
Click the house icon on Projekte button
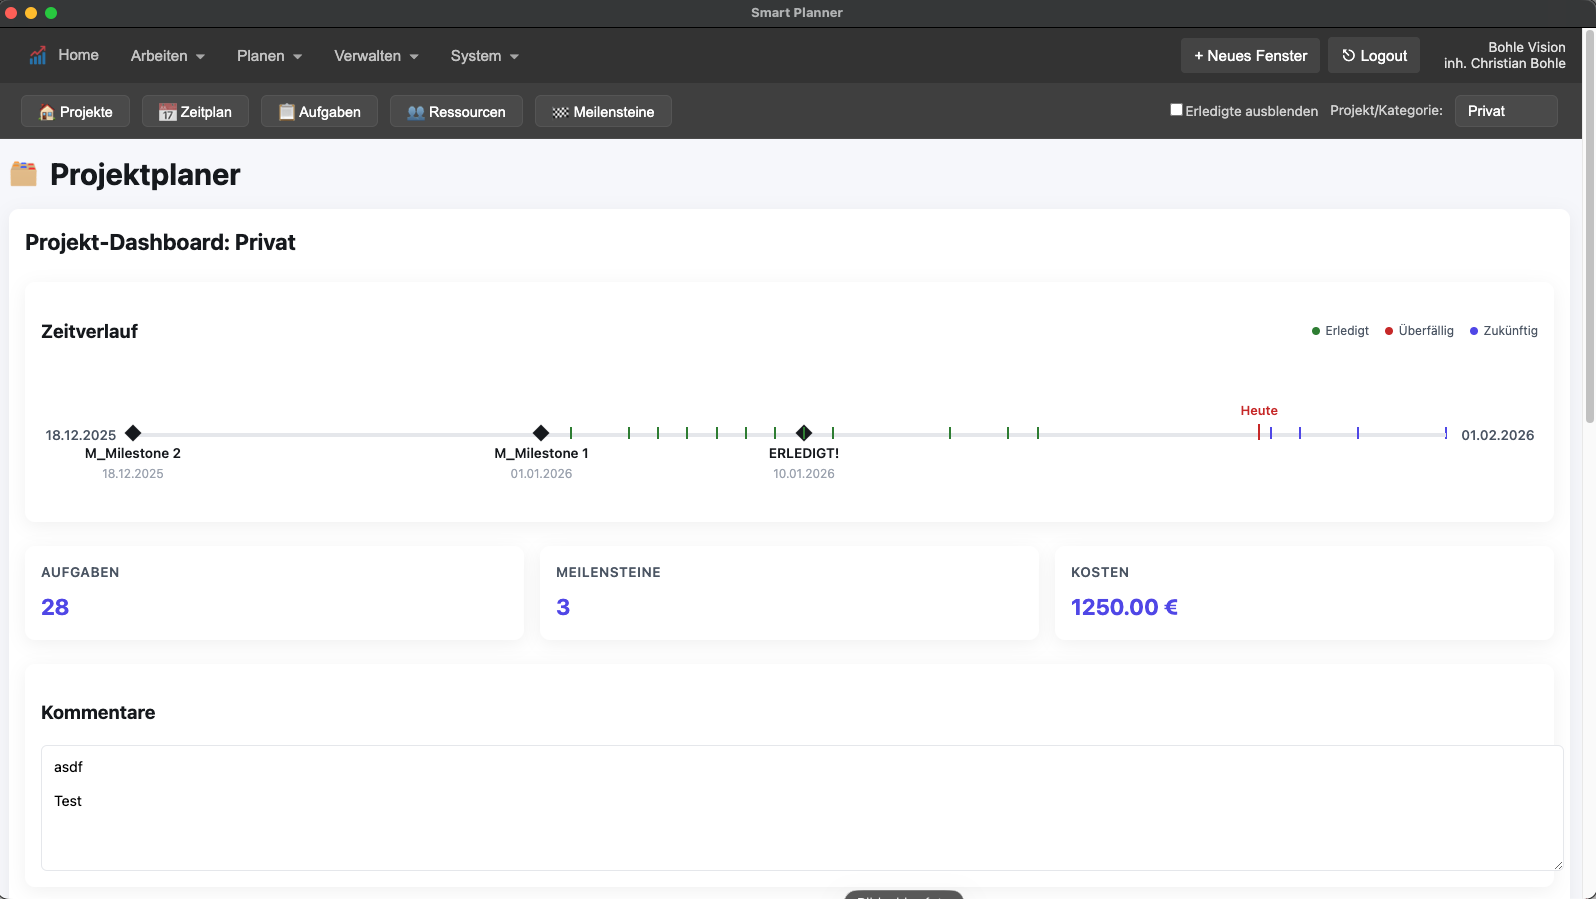coord(46,112)
